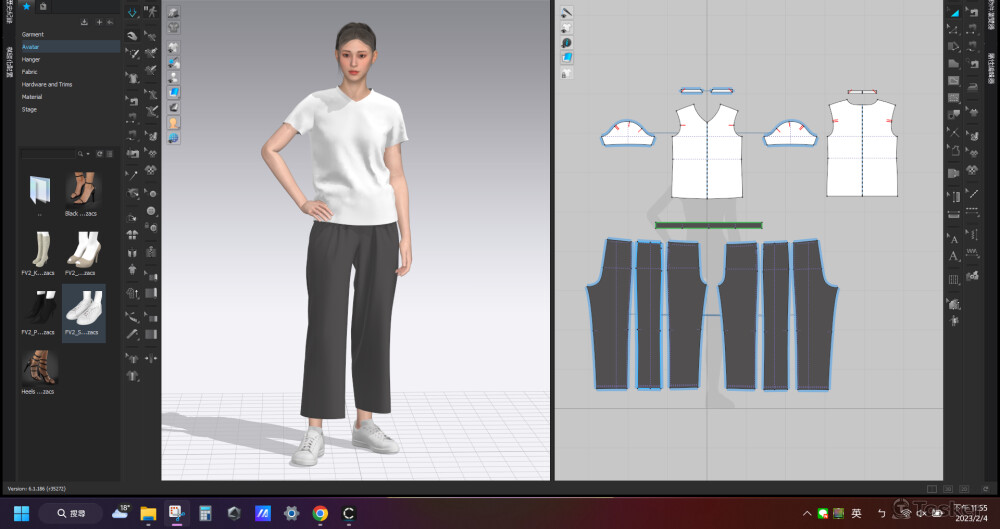Click the Windows Start button
Viewport: 1000px width, 529px height.
point(21,513)
